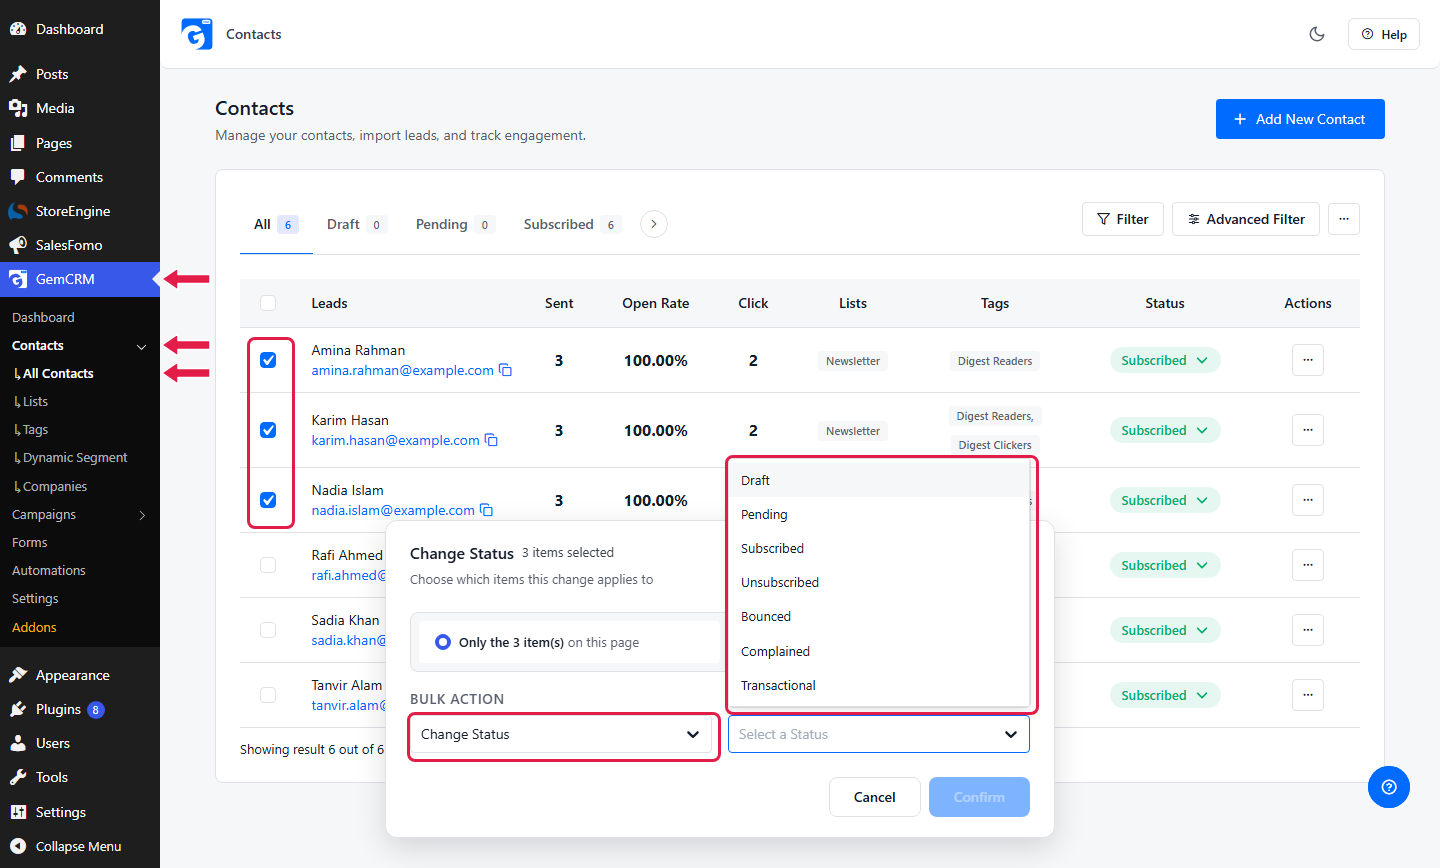Check Sadia Khan's row checkbox
The height and width of the screenshot is (868, 1440).
[268, 630]
